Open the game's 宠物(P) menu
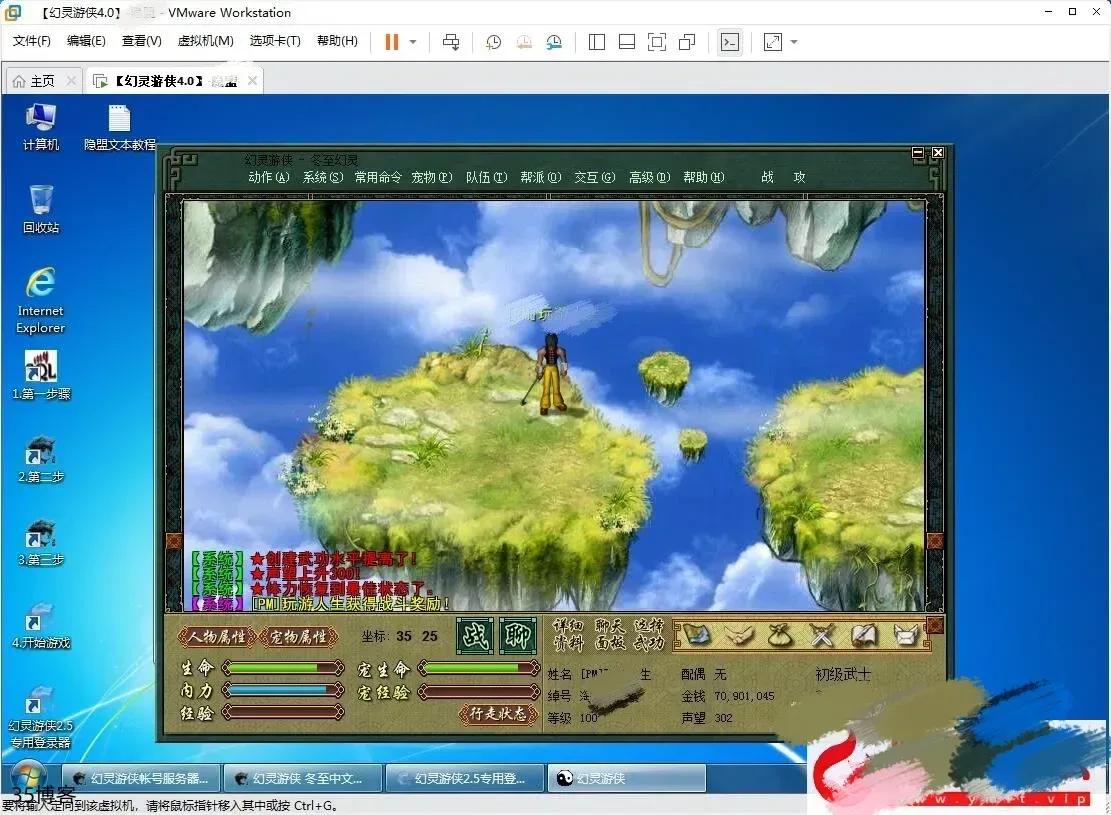This screenshot has width=1111, height=815. (432, 177)
